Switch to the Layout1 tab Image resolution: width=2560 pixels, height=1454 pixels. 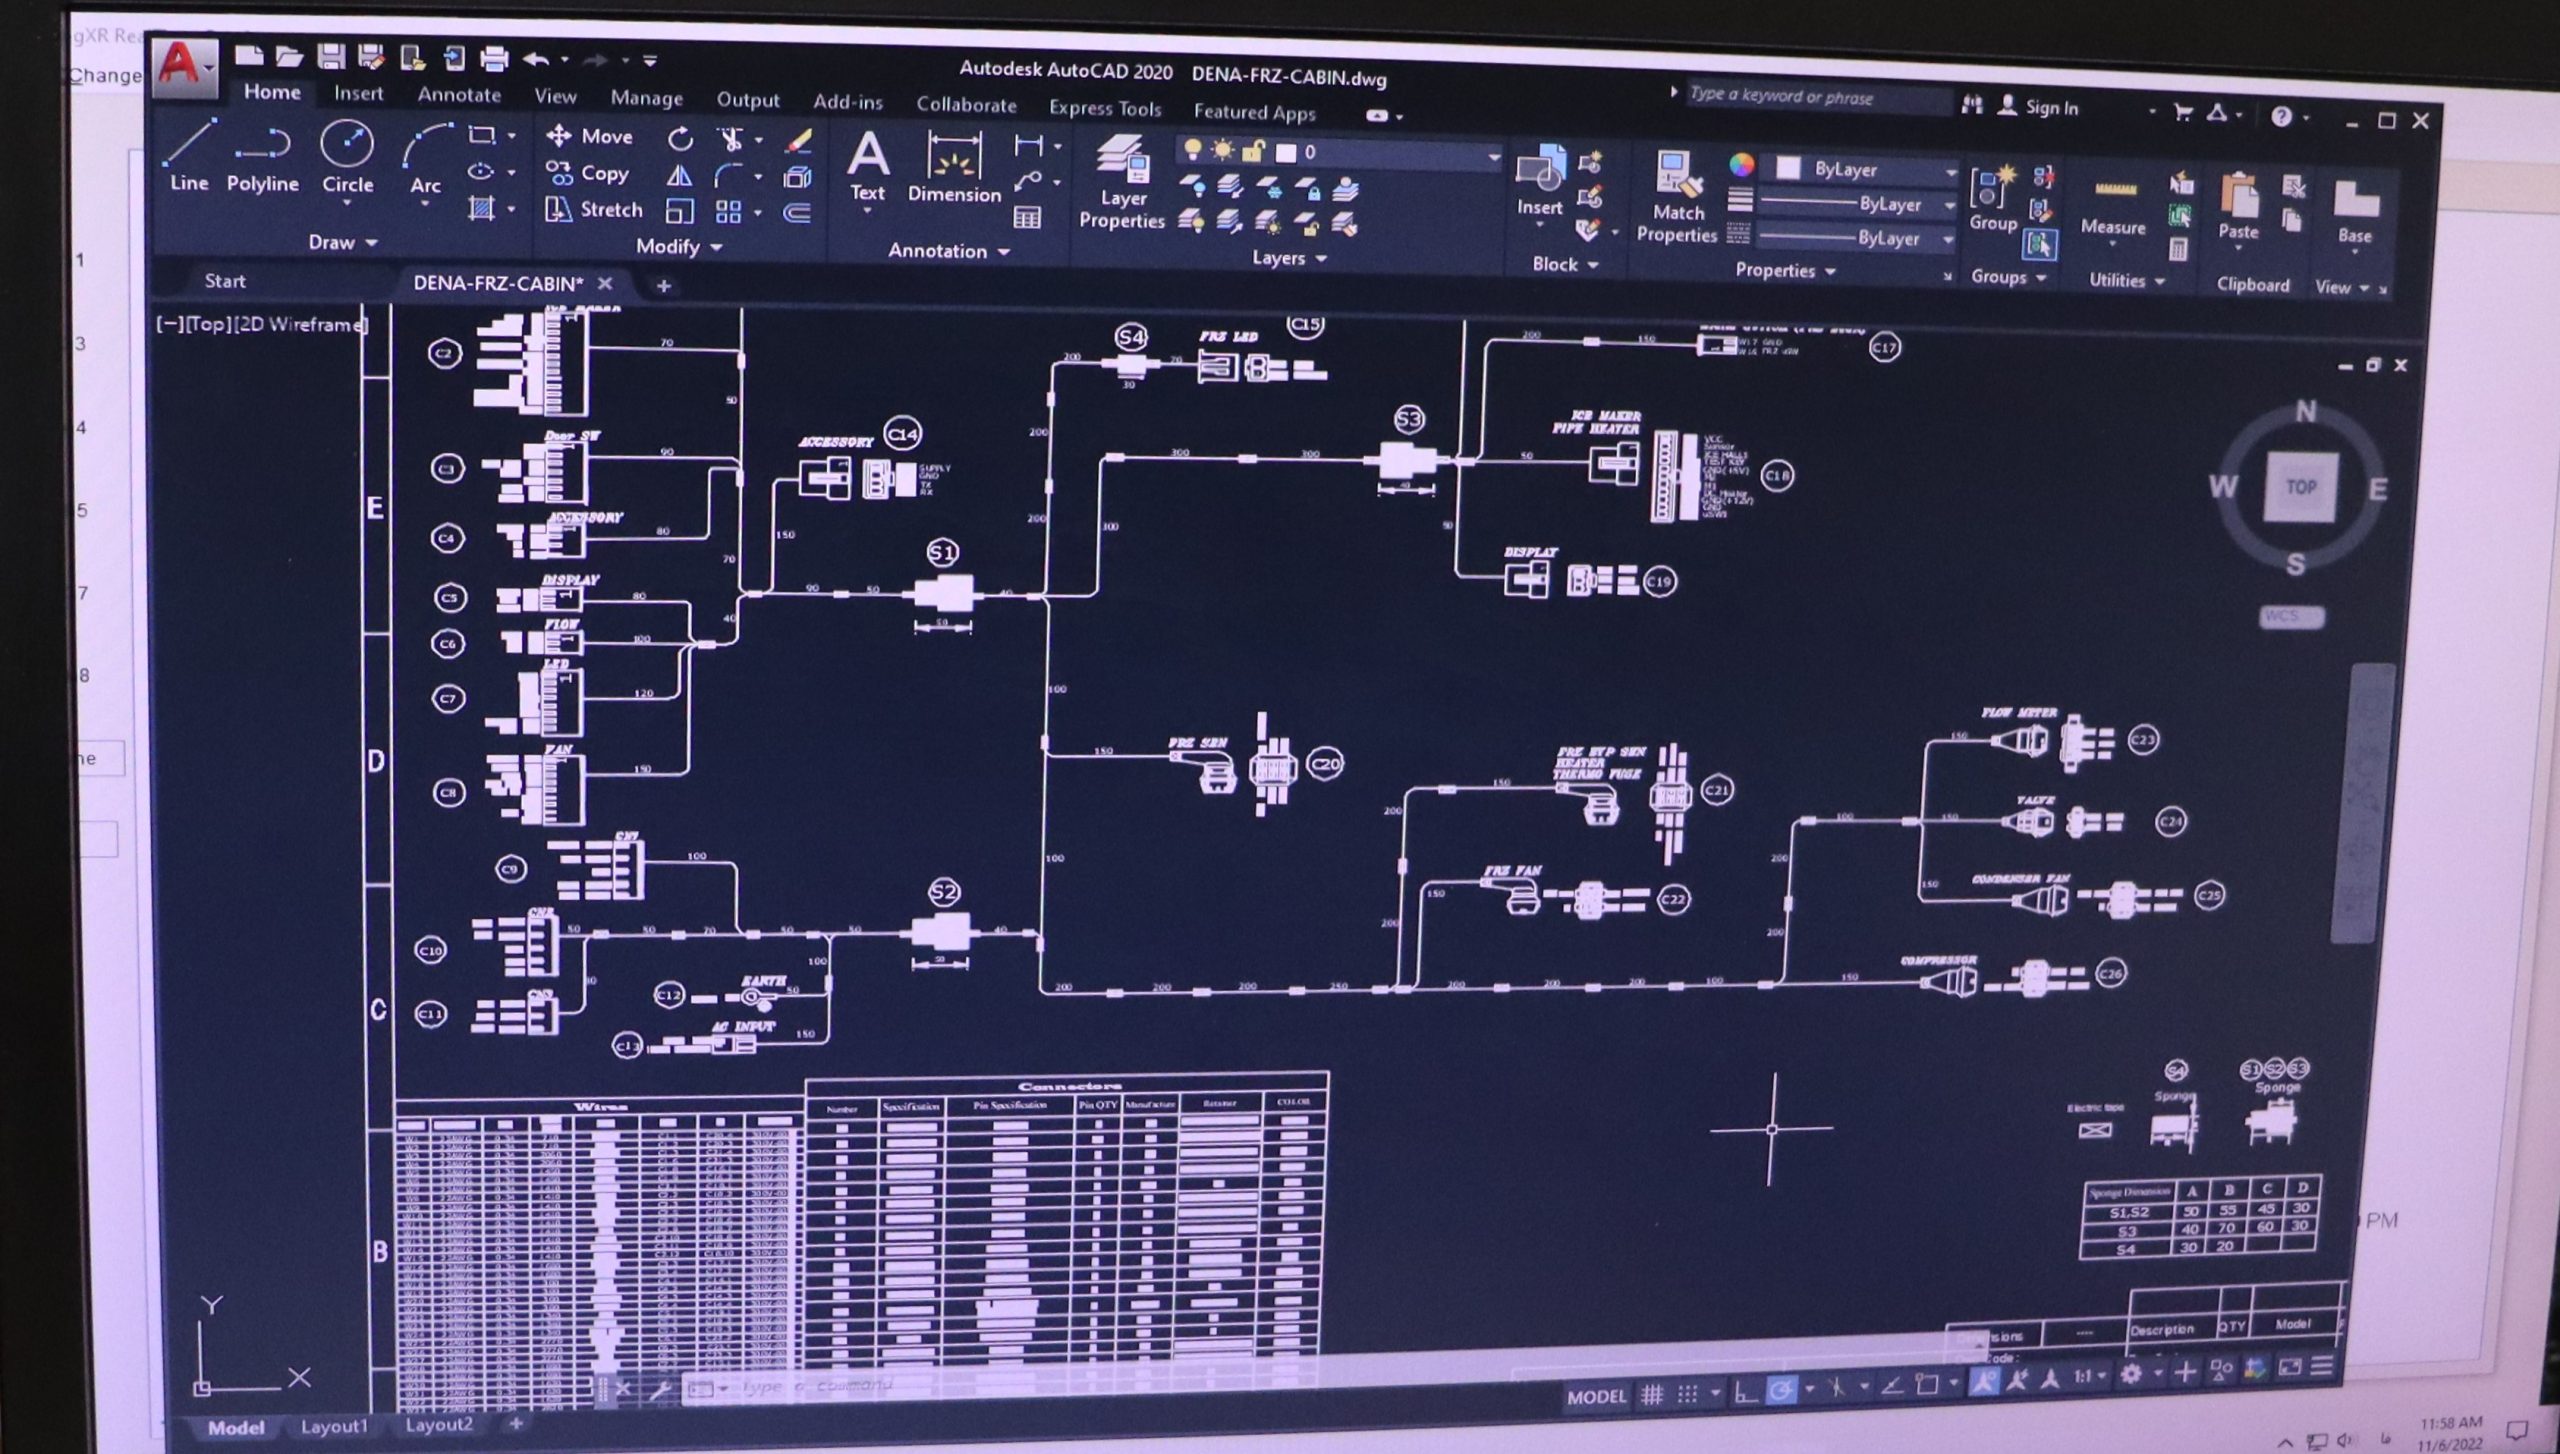[x=334, y=1426]
